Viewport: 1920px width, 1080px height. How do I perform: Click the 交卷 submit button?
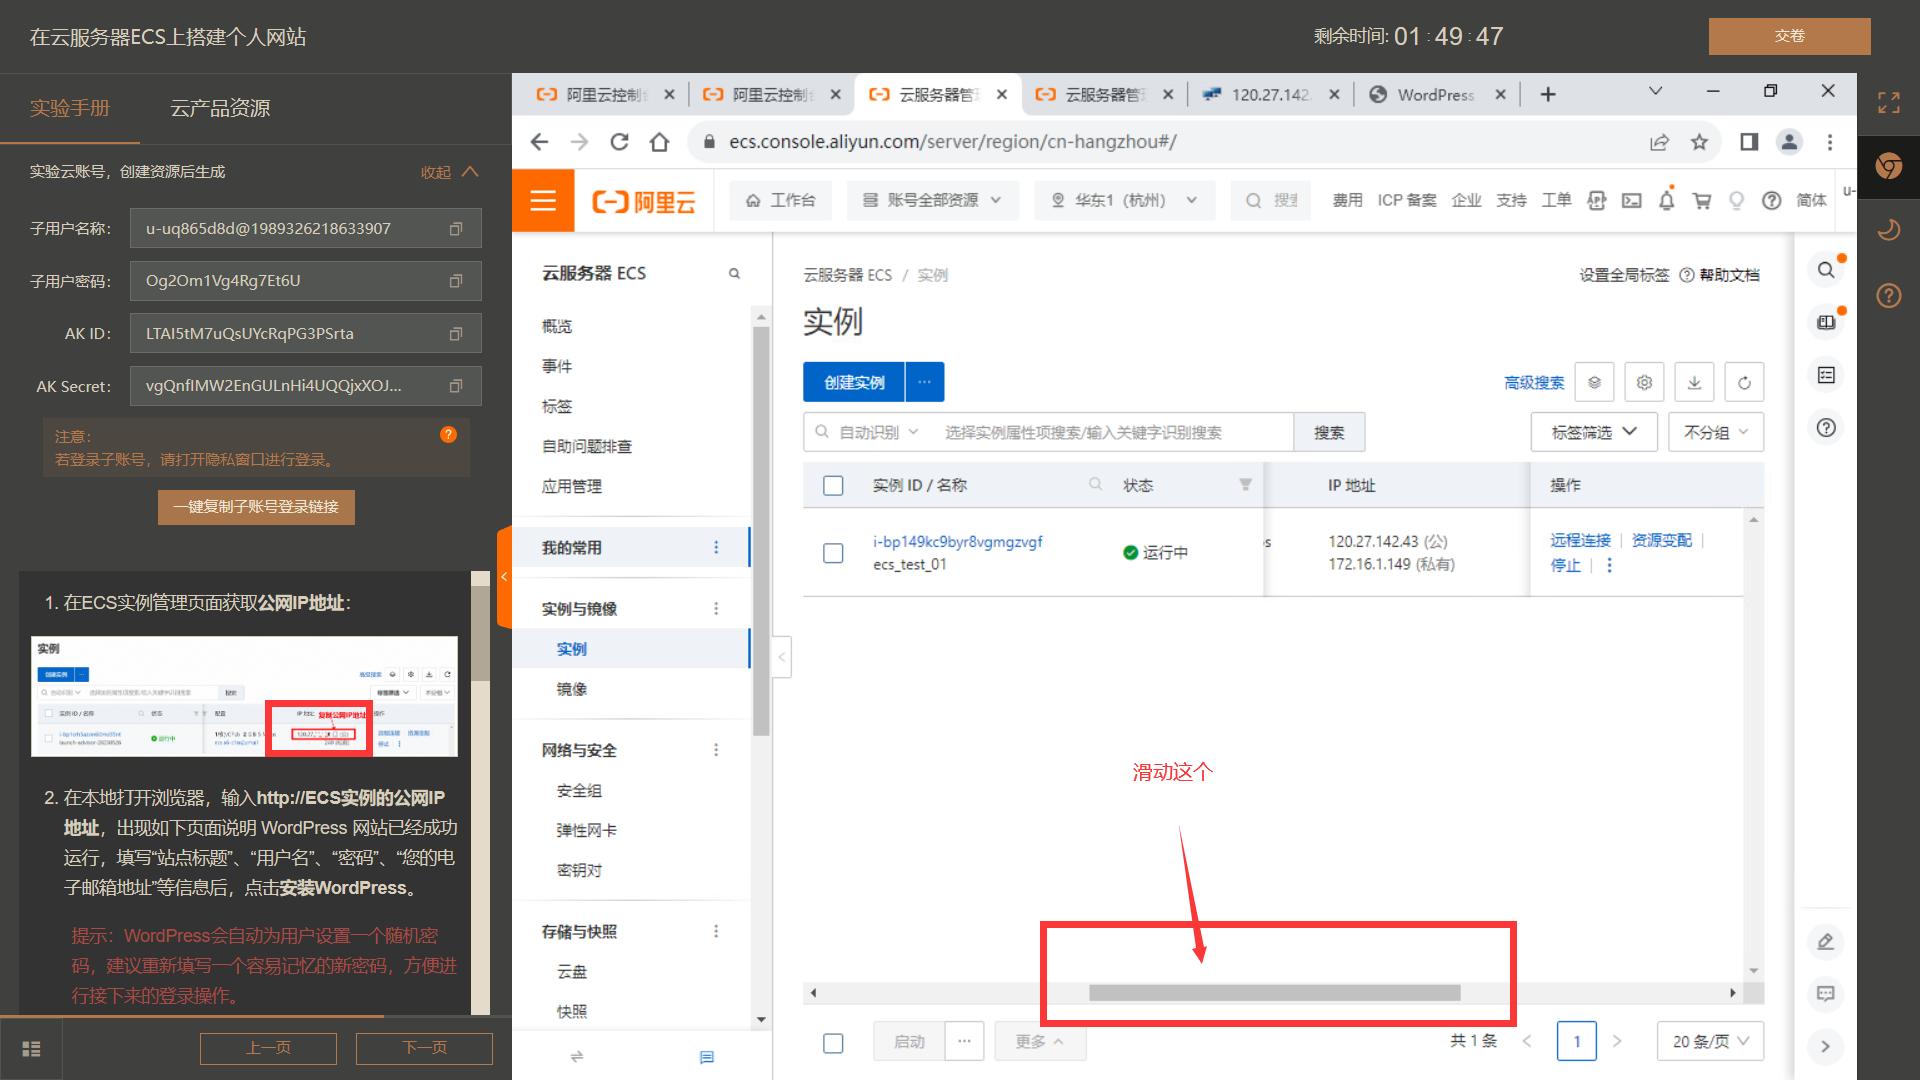coord(1789,36)
